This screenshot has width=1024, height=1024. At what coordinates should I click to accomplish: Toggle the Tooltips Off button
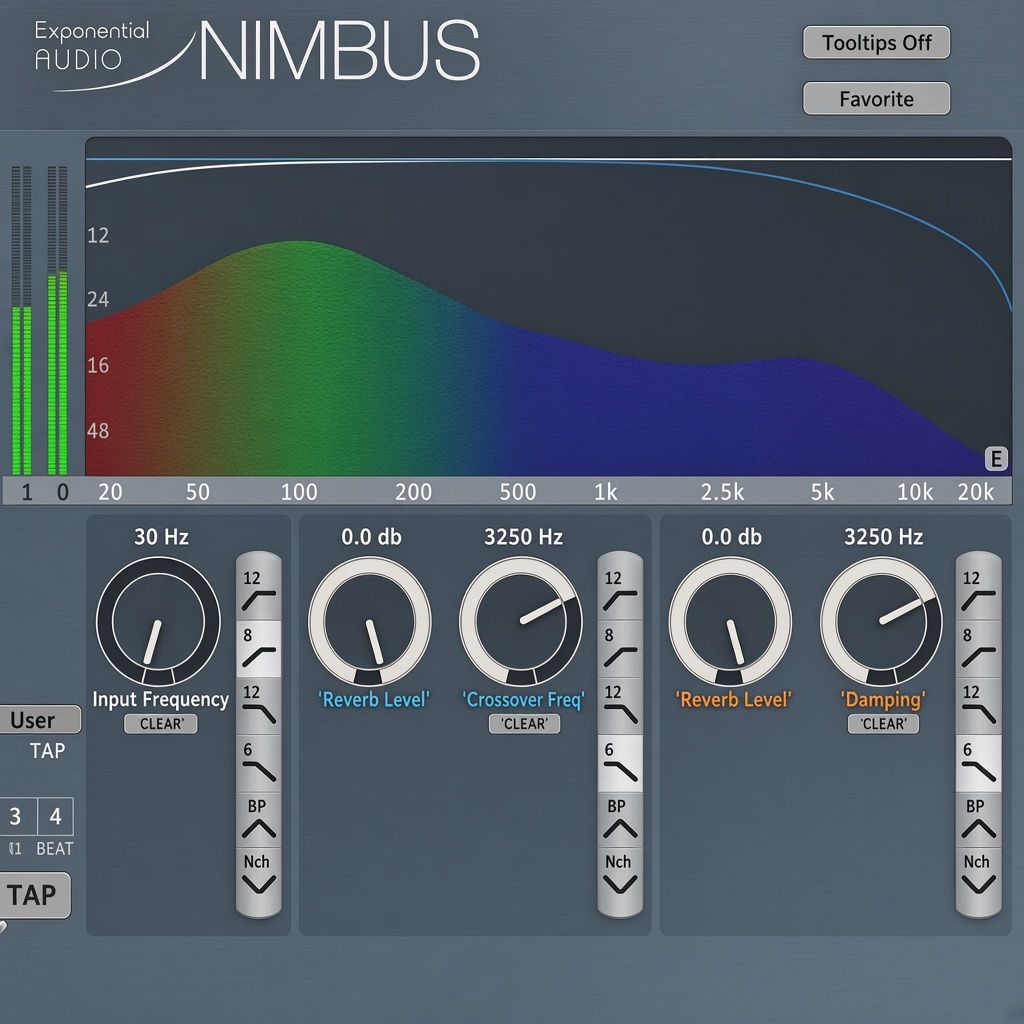pyautogui.click(x=876, y=42)
